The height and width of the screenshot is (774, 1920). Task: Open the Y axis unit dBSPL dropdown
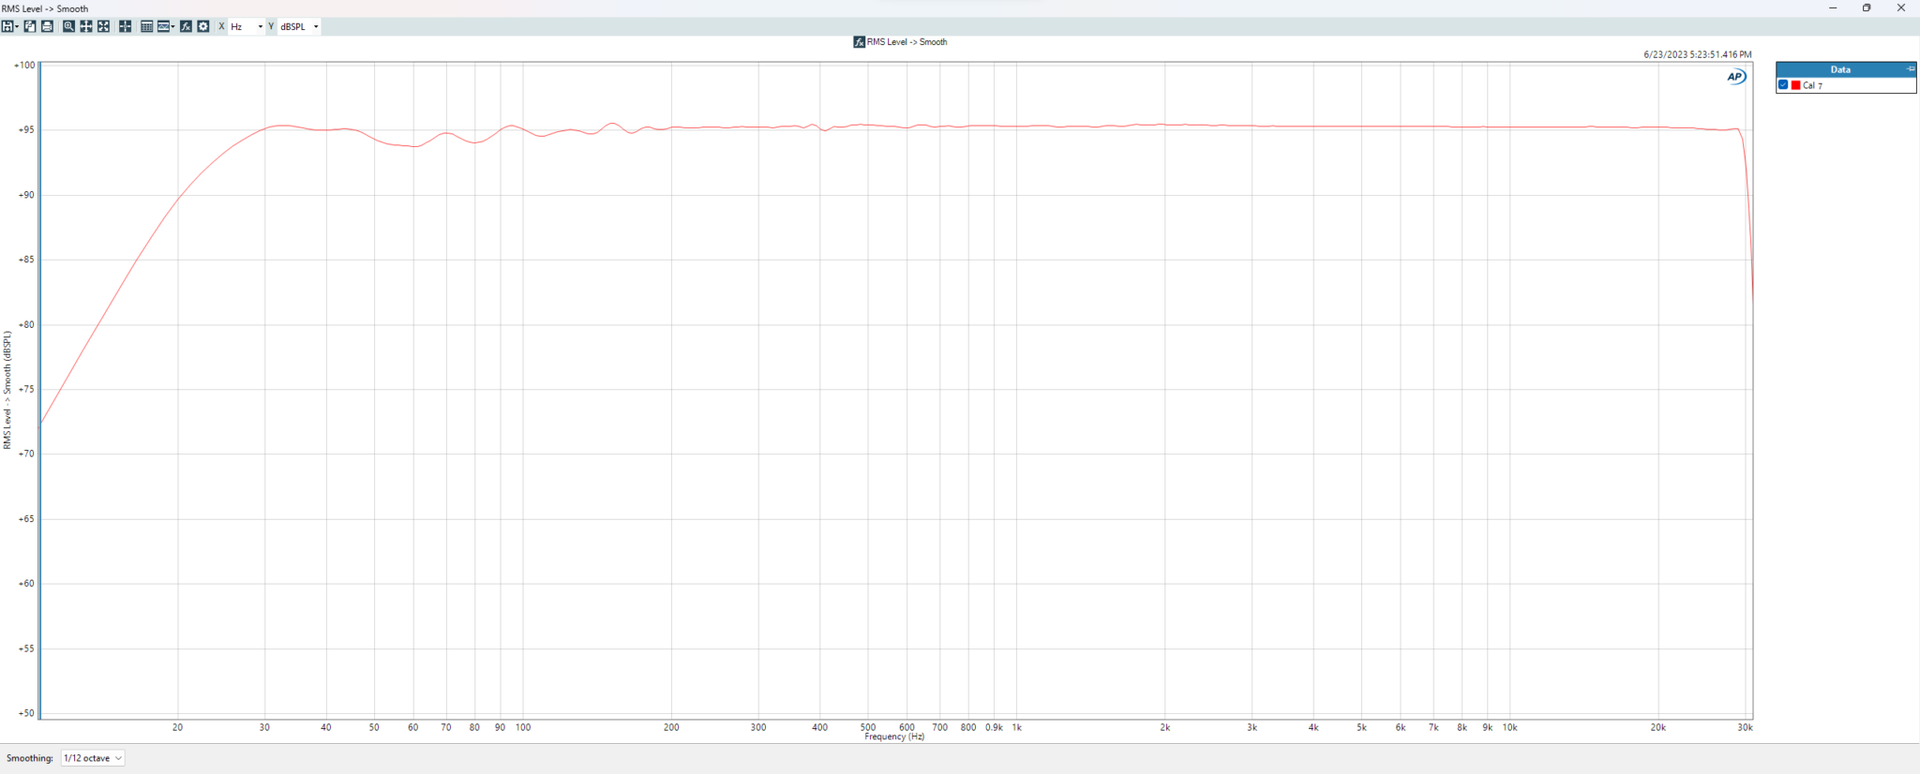pyautogui.click(x=299, y=27)
